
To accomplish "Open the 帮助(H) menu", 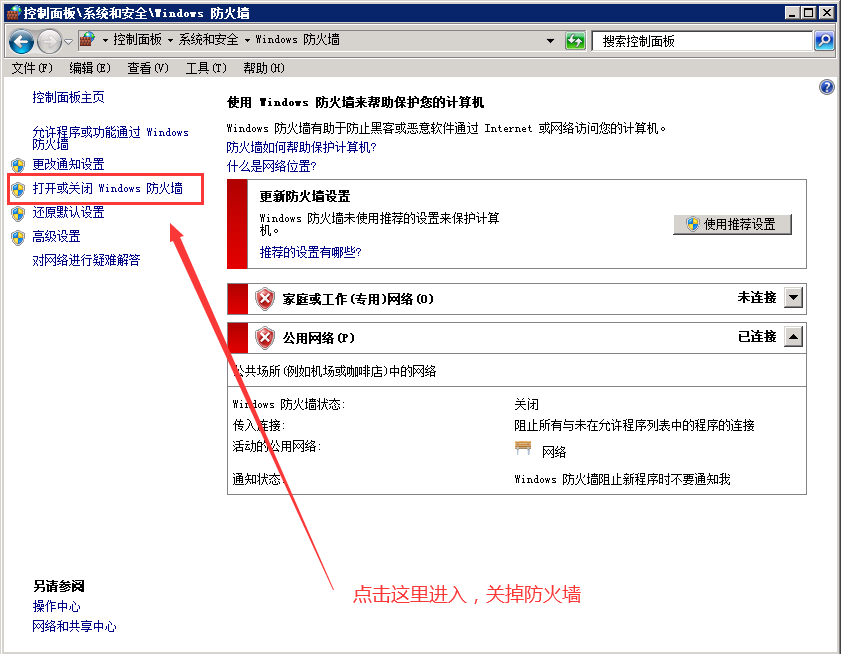I will coord(264,68).
